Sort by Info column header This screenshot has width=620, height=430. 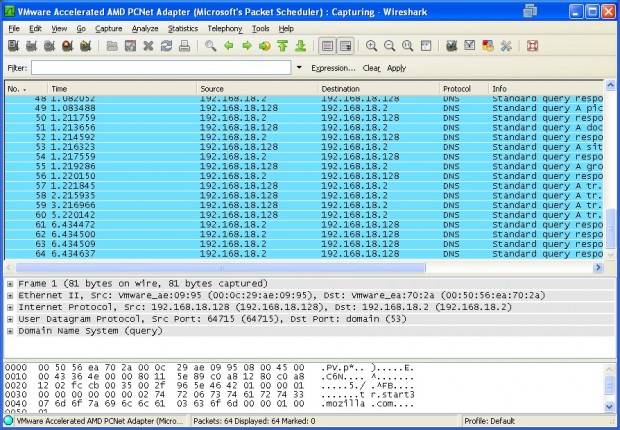pos(546,89)
